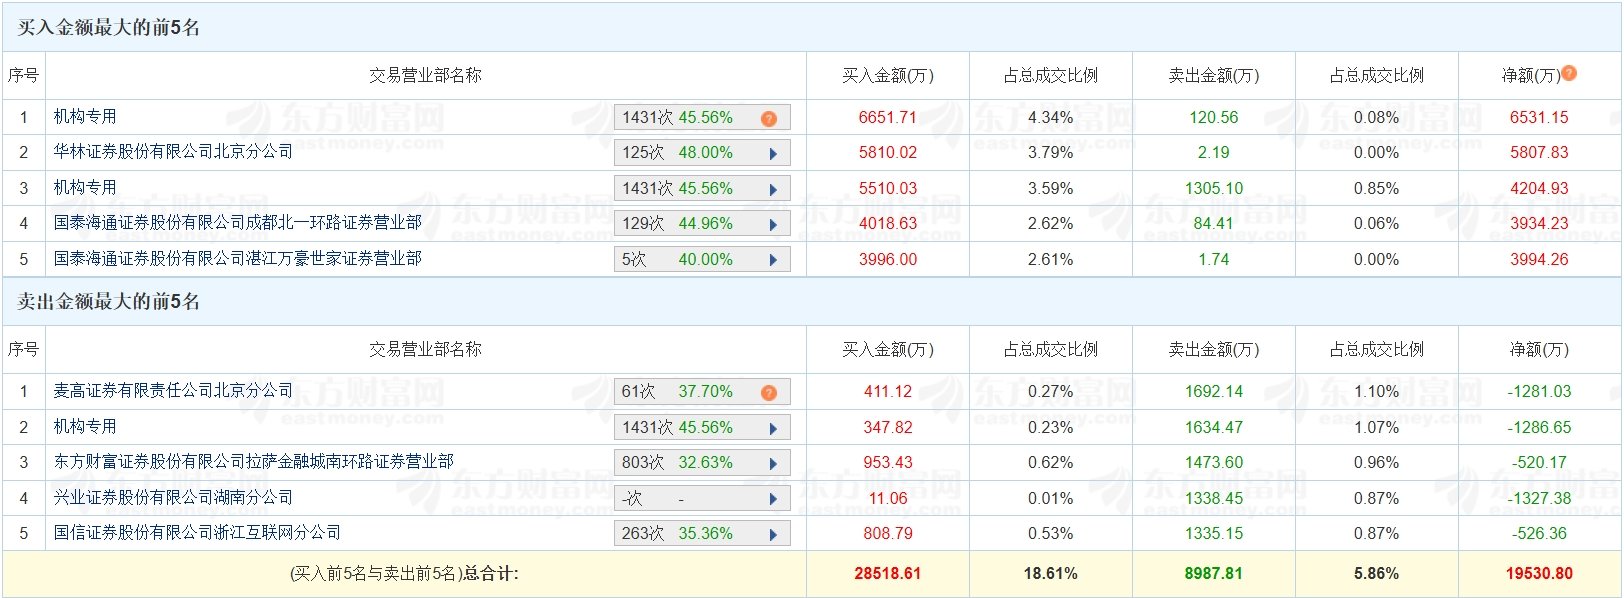The width and height of the screenshot is (1624, 598).
Task: Click blue arrow for 国泰海通成都北一环路证券营业部
Action: click(x=773, y=225)
